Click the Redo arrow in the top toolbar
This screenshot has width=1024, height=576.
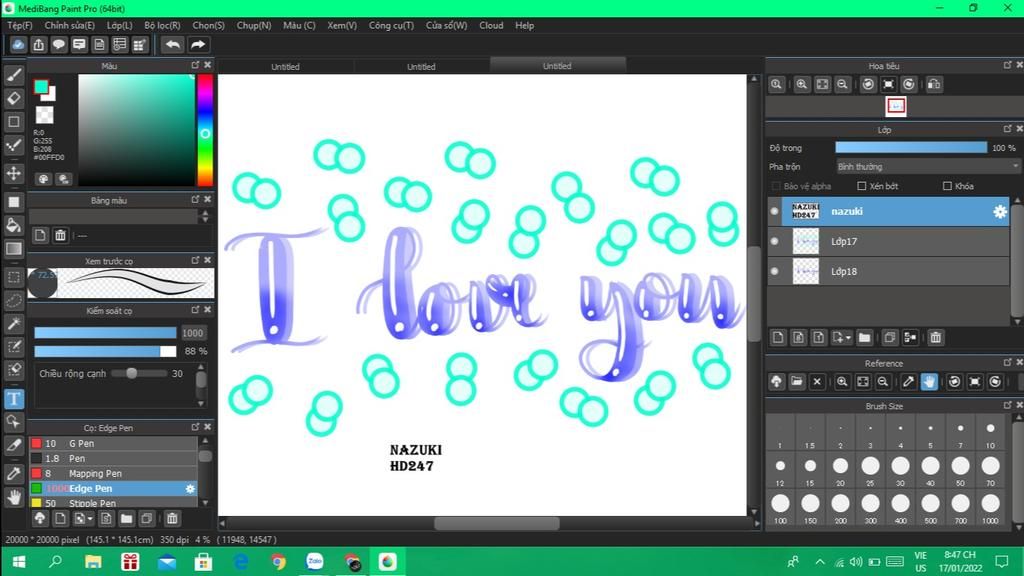point(198,44)
